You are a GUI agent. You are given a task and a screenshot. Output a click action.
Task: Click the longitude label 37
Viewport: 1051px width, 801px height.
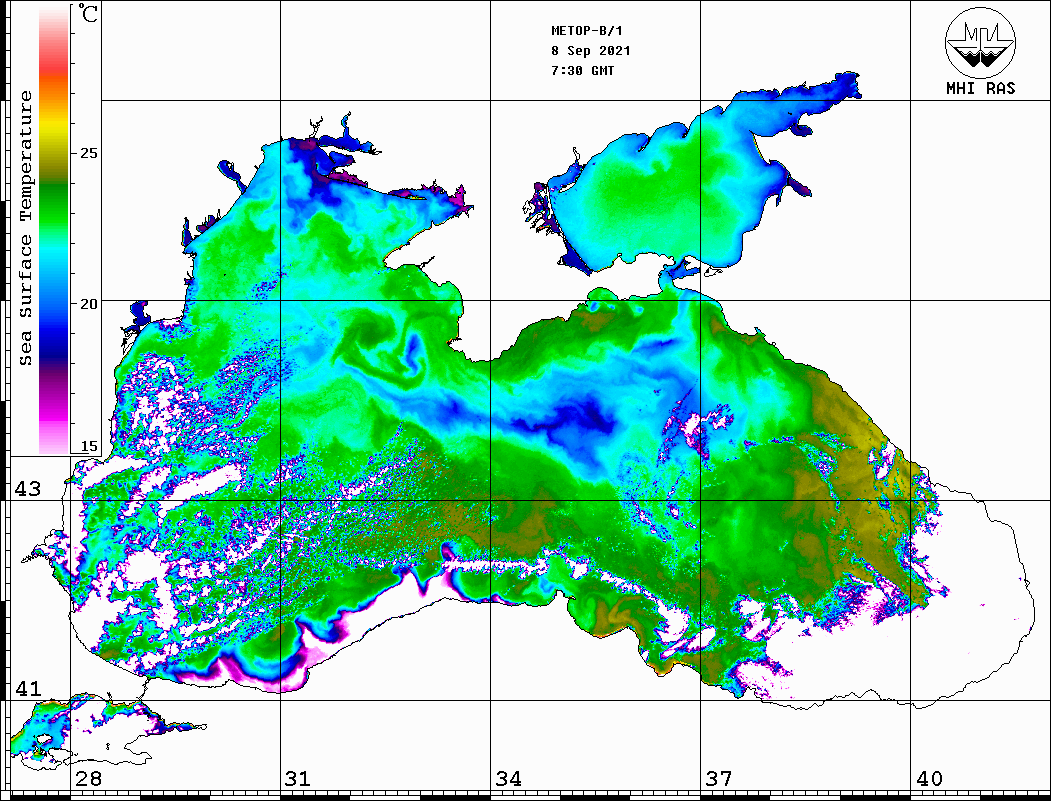point(719,779)
